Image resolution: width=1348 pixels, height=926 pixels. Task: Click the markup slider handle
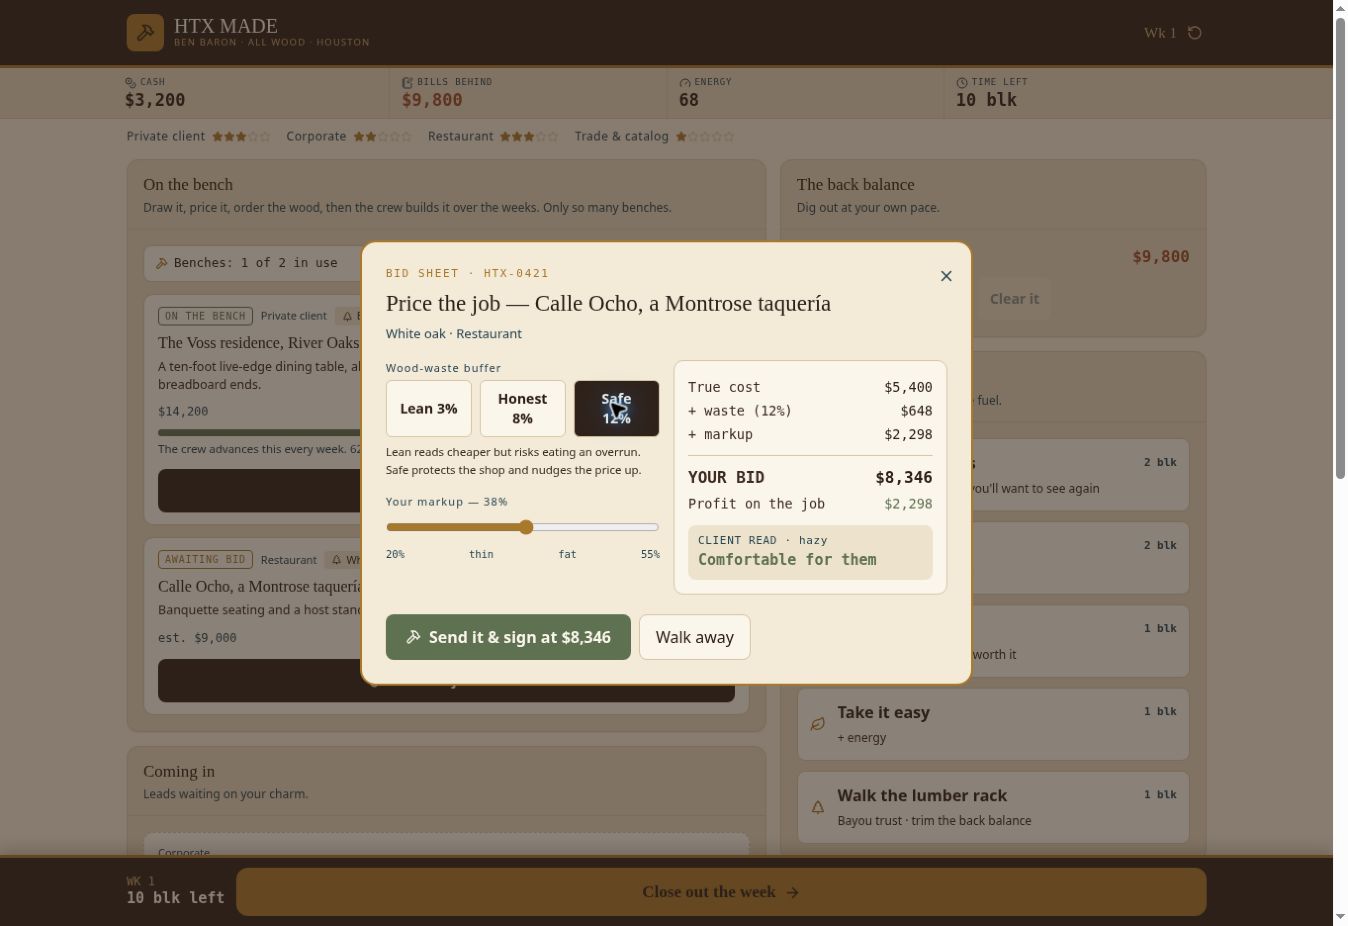click(526, 527)
